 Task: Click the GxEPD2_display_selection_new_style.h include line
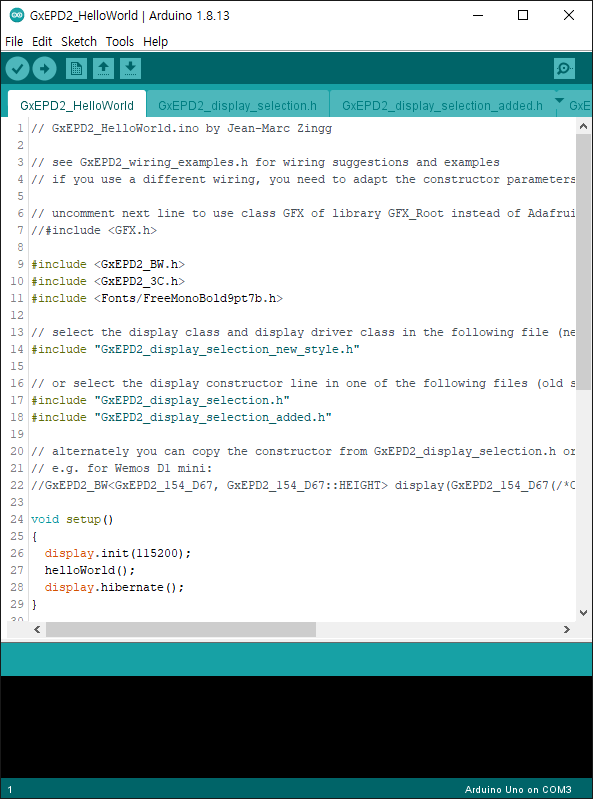[x=196, y=349]
